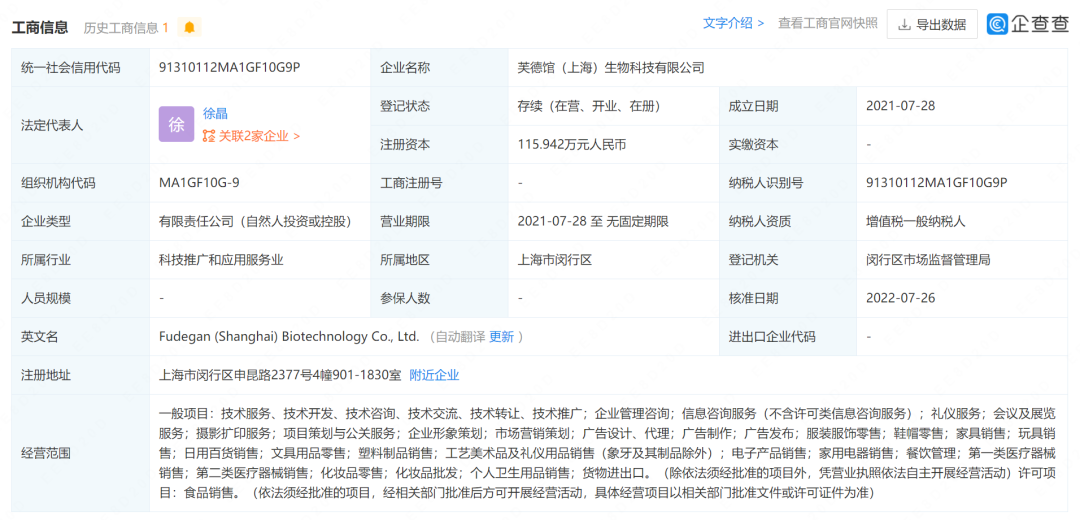This screenshot has width=1080, height=520.
Task: Click taxpayer qualification 增值税一般纳税人
Action: pyautogui.click(x=916, y=222)
